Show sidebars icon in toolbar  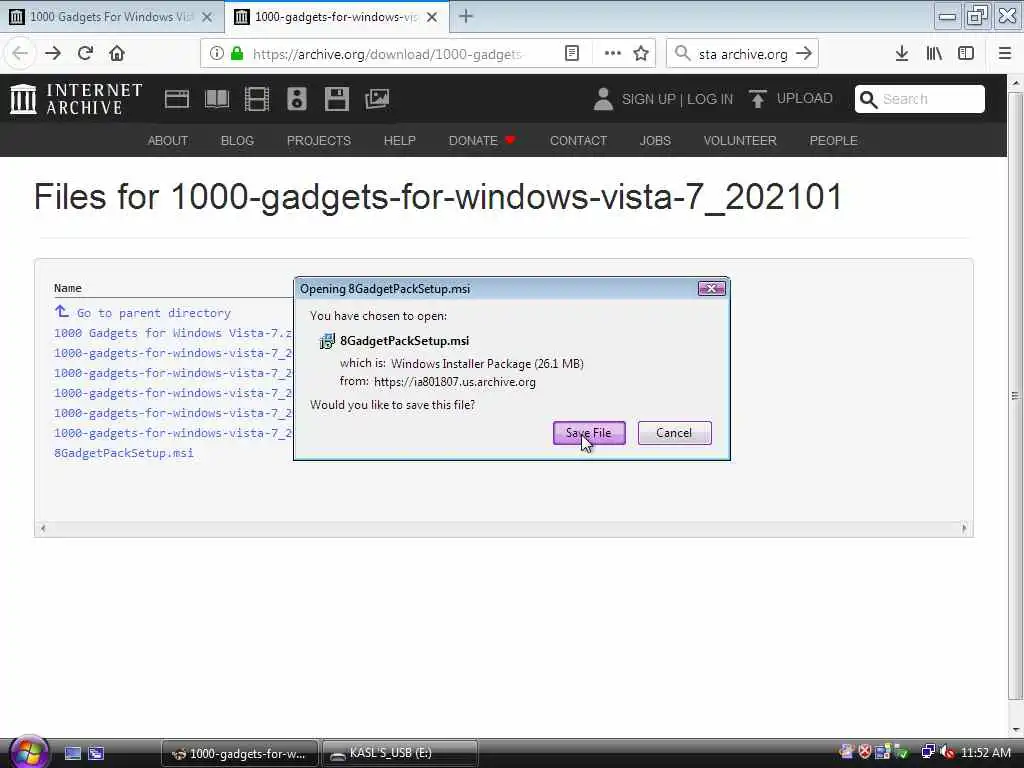pyautogui.click(x=966, y=54)
